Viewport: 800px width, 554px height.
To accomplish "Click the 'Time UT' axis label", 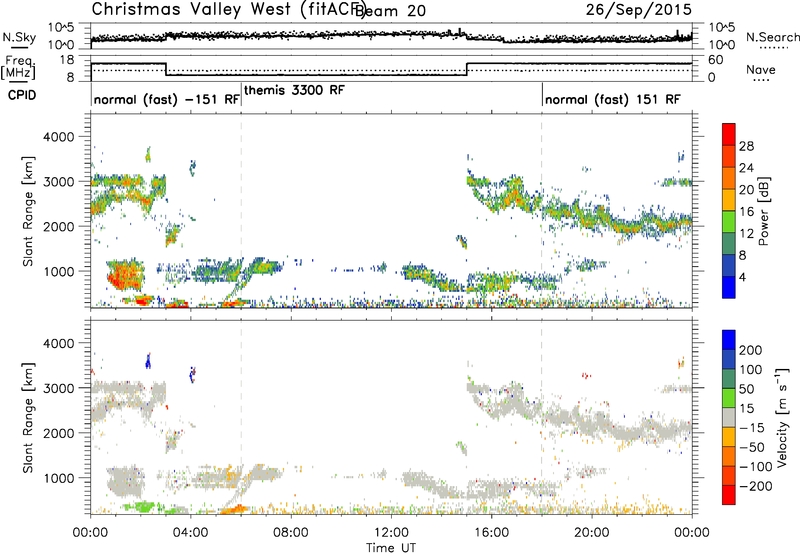I will pyautogui.click(x=391, y=547).
